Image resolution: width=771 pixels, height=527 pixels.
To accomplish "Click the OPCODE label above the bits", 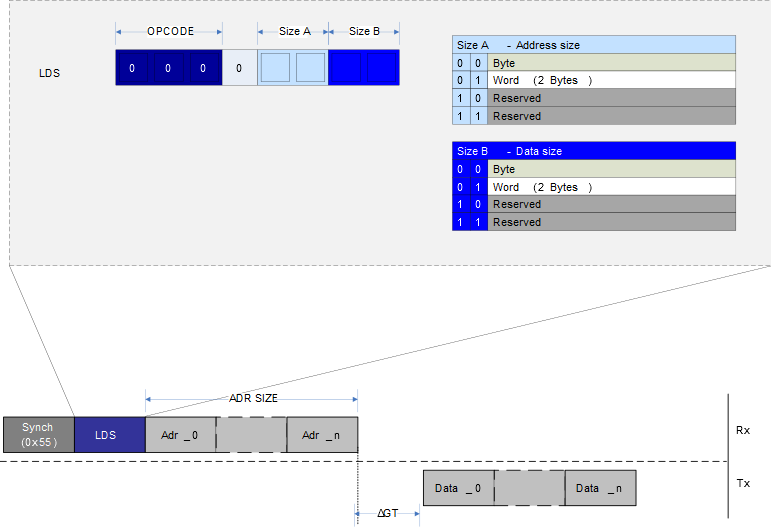I will 169,32.
